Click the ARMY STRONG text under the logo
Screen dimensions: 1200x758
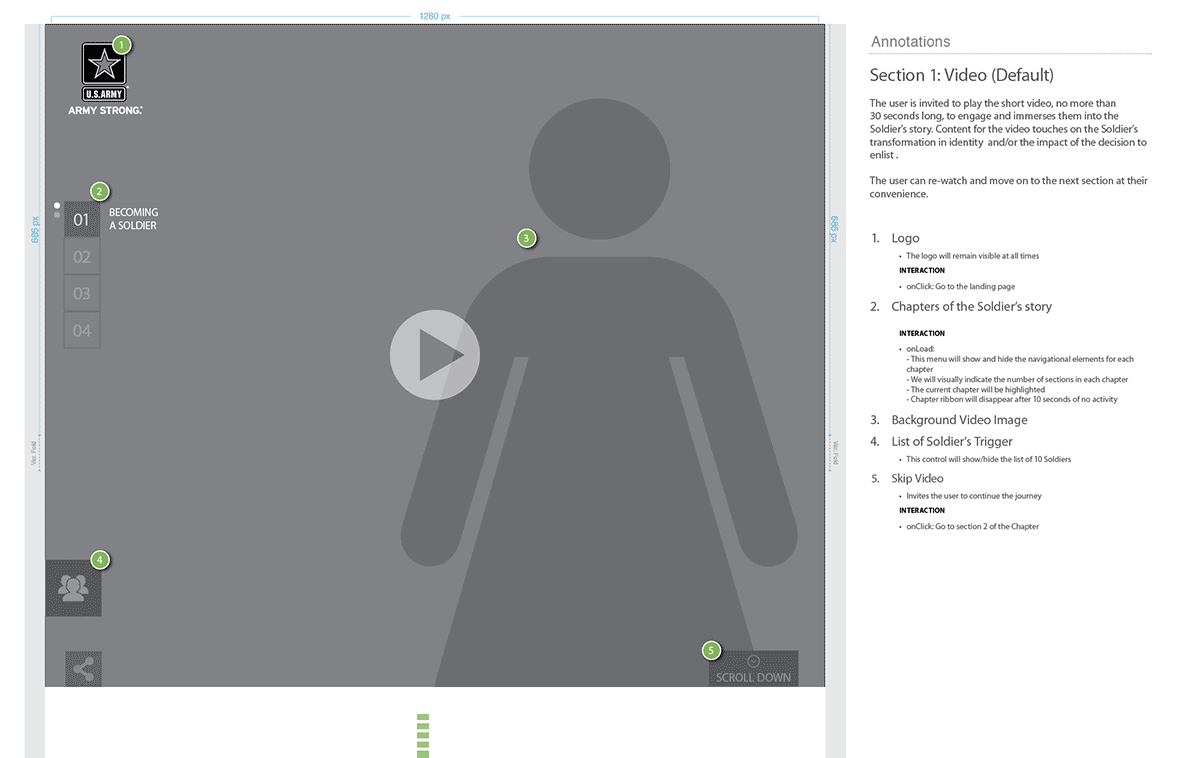coord(104,110)
